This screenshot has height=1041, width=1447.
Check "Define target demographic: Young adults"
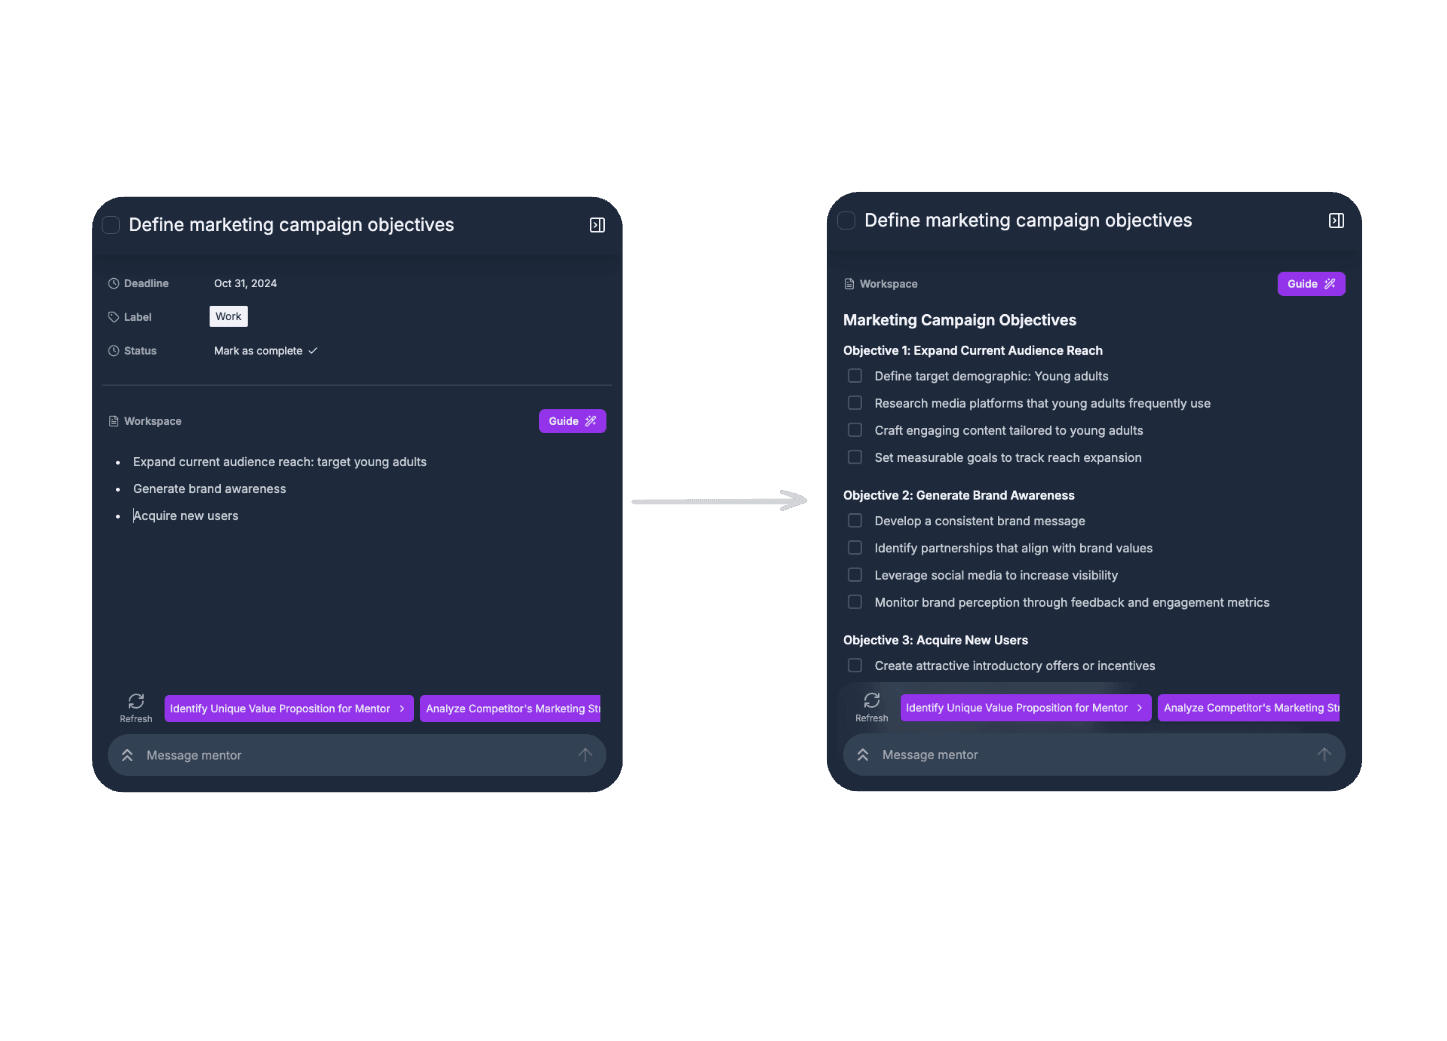click(x=855, y=375)
